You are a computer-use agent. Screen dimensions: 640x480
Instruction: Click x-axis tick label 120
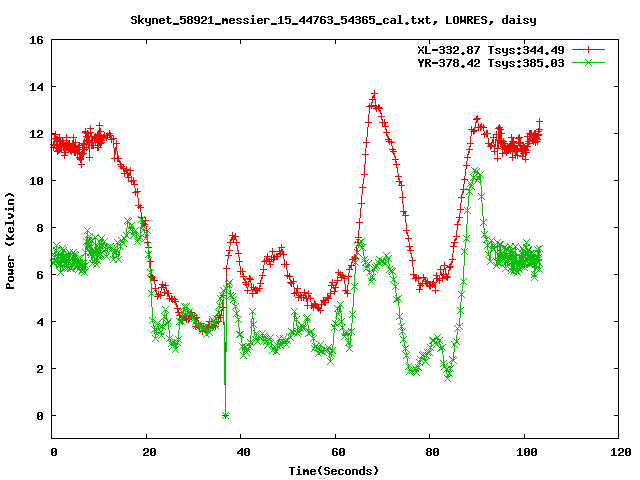(621, 452)
